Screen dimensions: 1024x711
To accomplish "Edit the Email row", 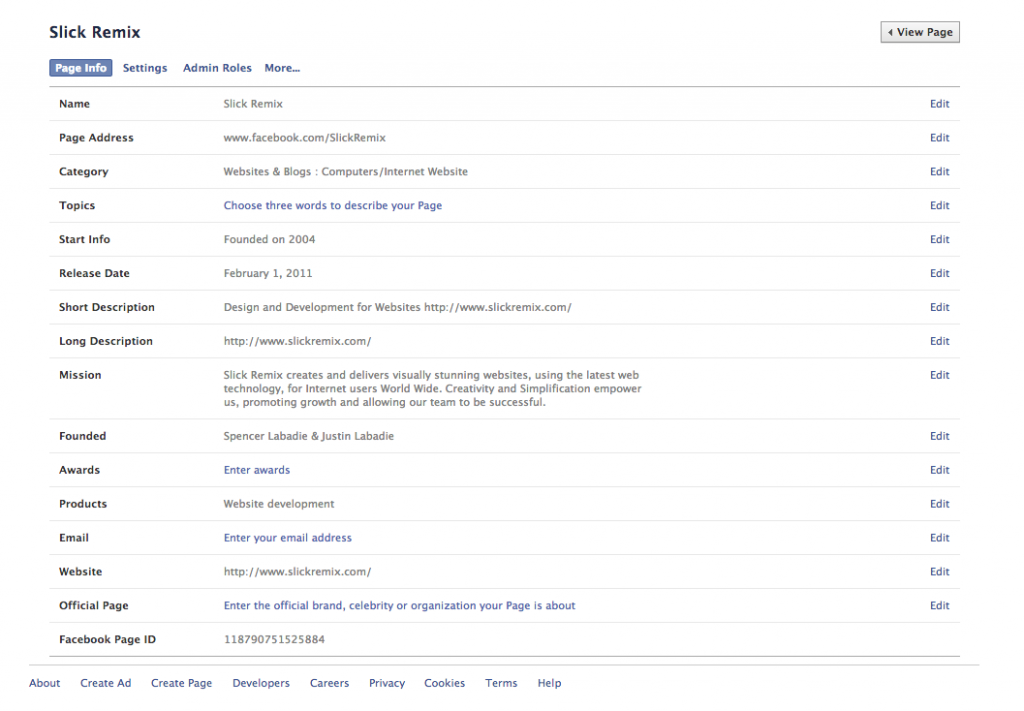I will tap(939, 538).
